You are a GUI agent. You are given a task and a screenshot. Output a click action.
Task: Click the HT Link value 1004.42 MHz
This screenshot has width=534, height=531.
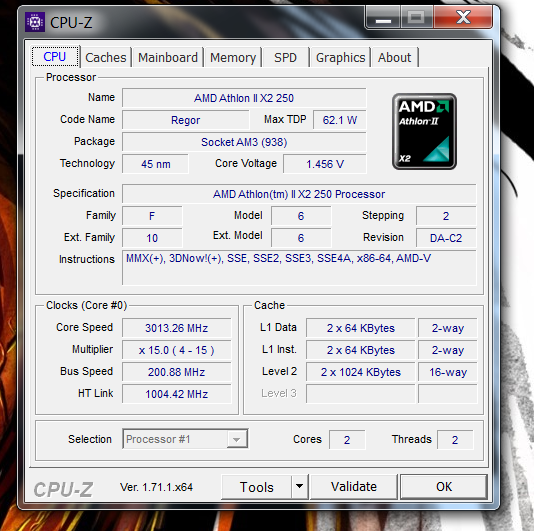click(x=176, y=394)
